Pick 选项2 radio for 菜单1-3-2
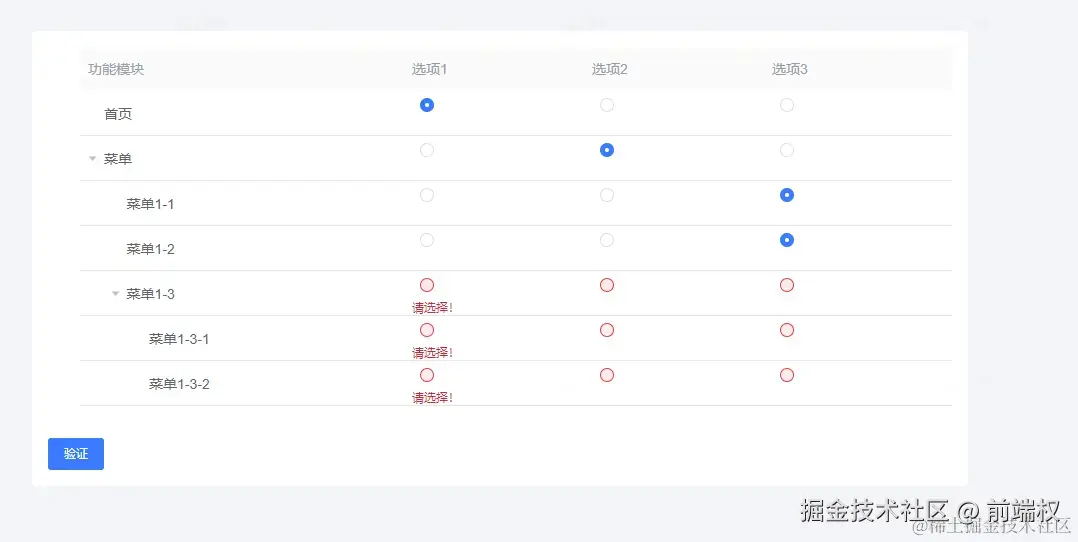This screenshot has height=542, width=1078. [607, 375]
